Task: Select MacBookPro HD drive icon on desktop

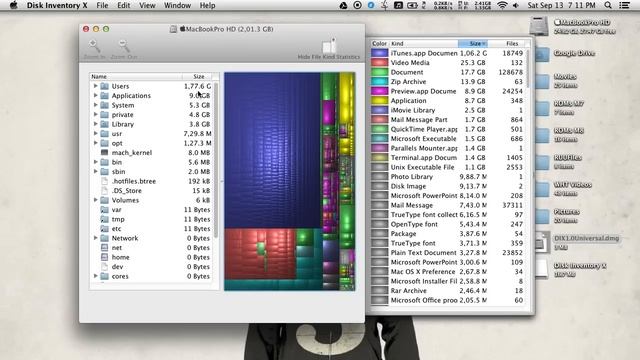Action: [x=538, y=26]
